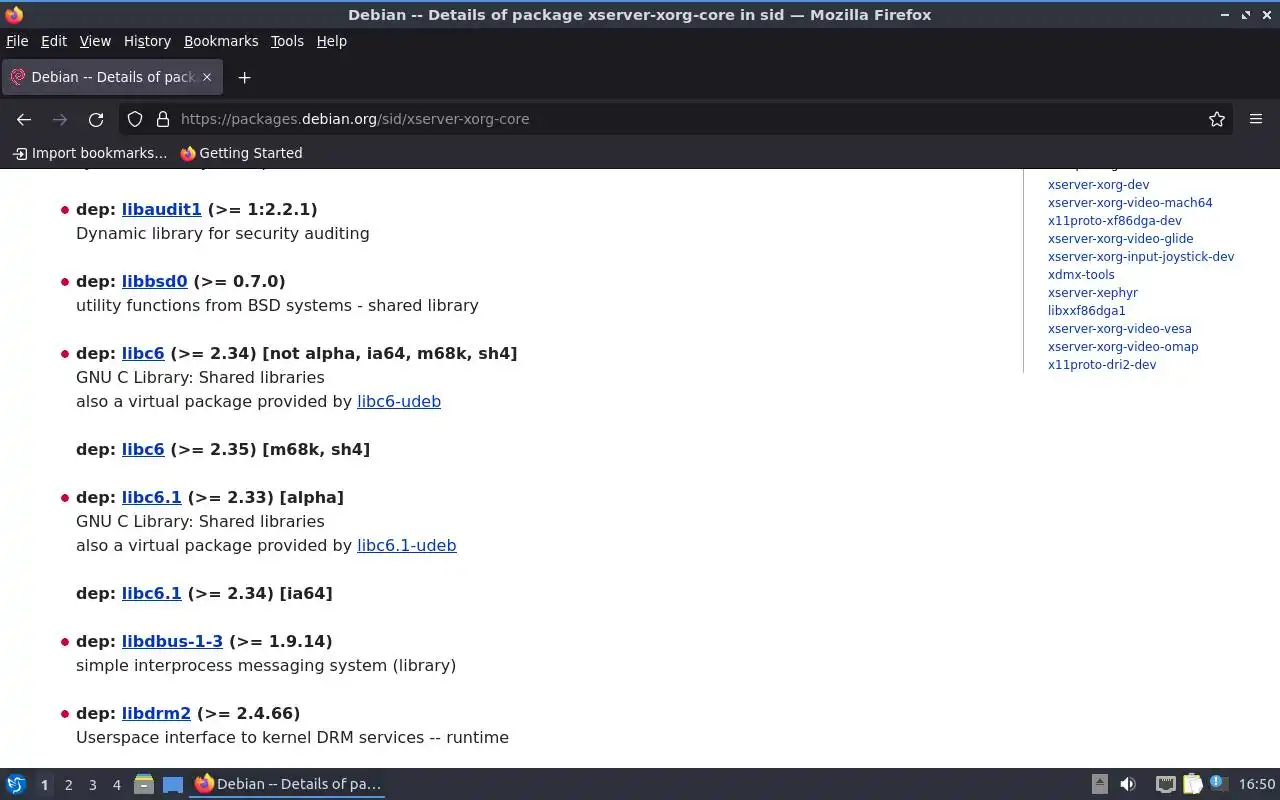Reload the current page
This screenshot has height=800, width=1280.
96,119
